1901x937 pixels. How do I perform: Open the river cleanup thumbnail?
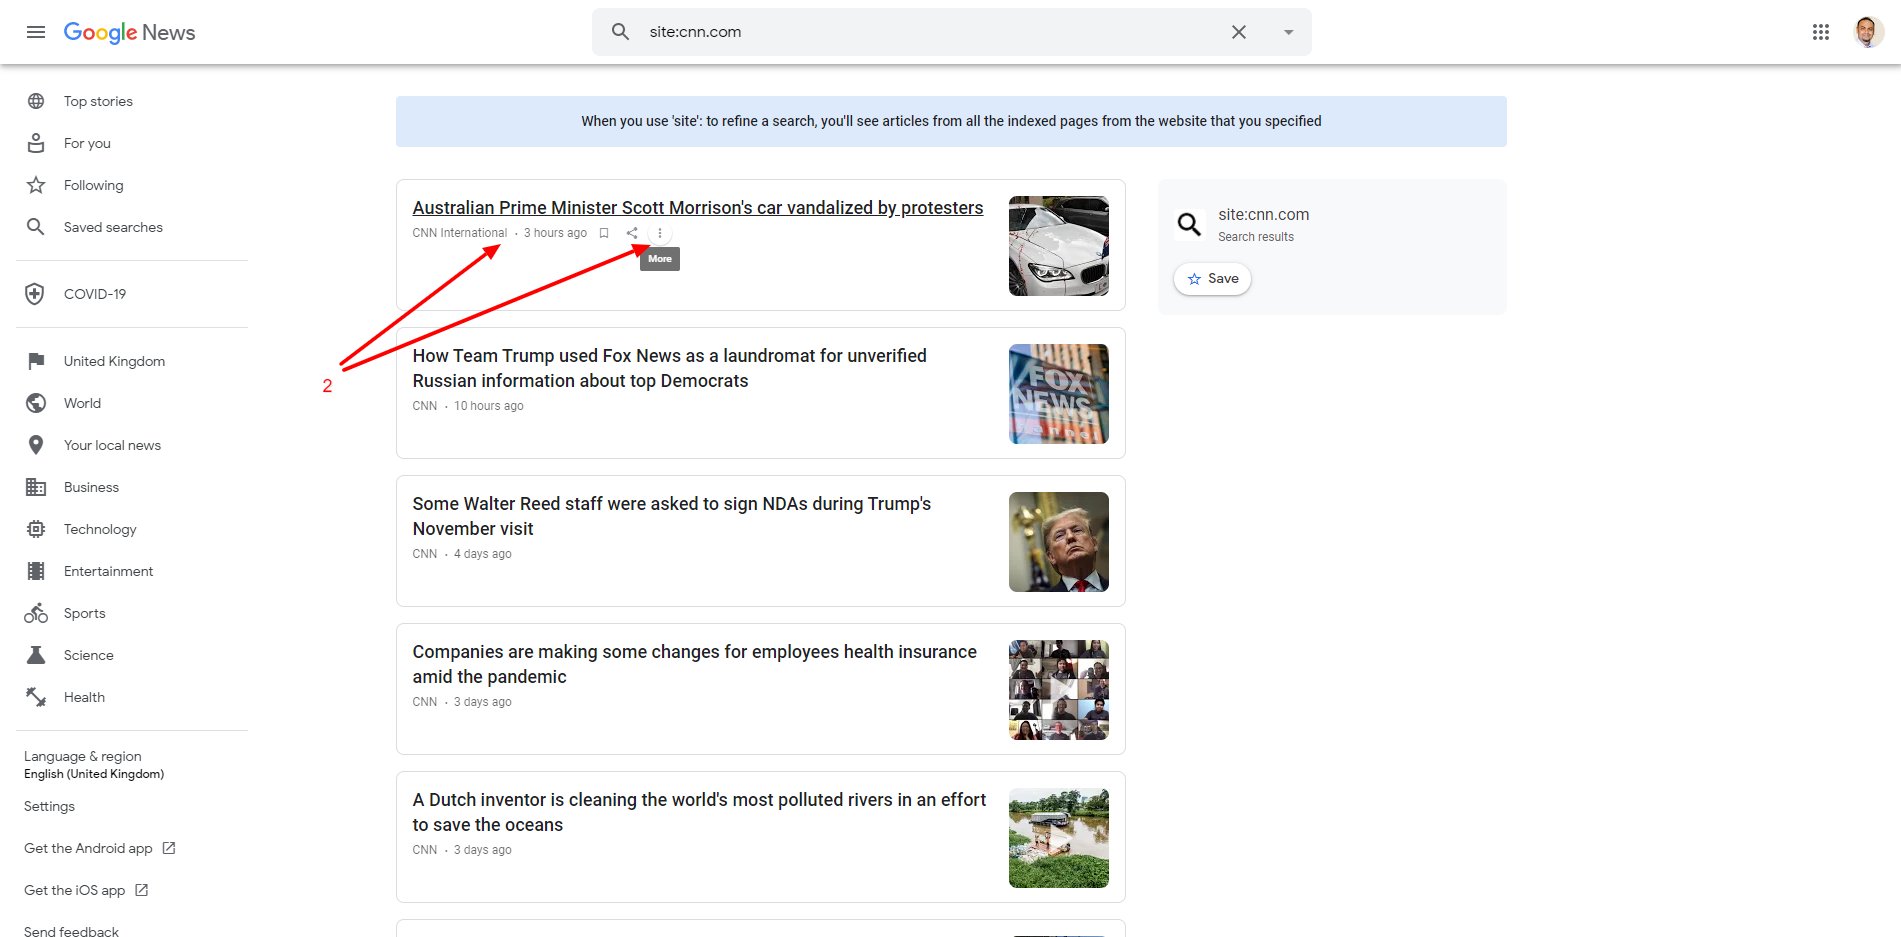click(x=1058, y=838)
